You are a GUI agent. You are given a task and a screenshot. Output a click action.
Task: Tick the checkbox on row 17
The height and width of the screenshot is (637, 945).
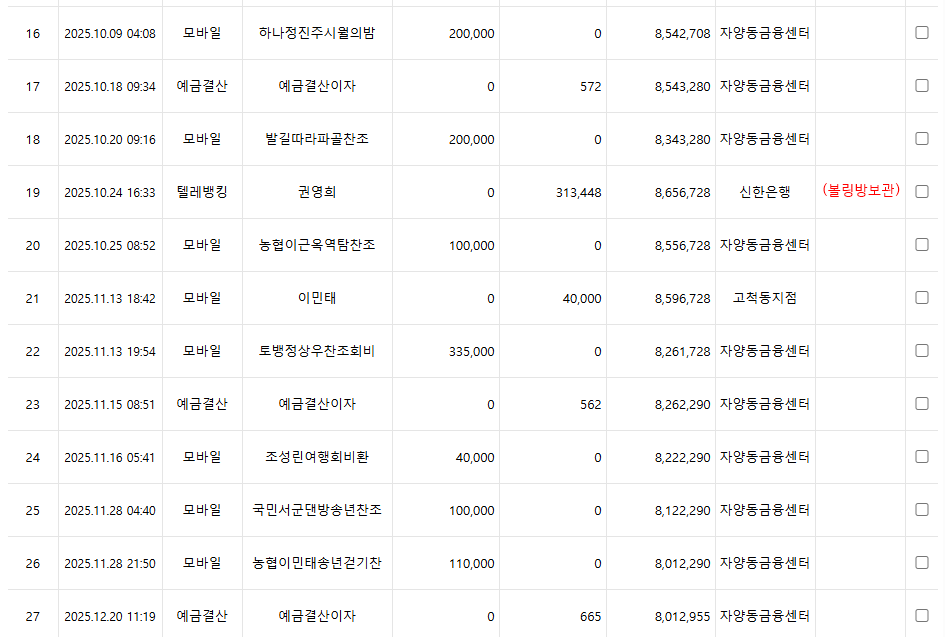pyautogui.click(x=921, y=86)
